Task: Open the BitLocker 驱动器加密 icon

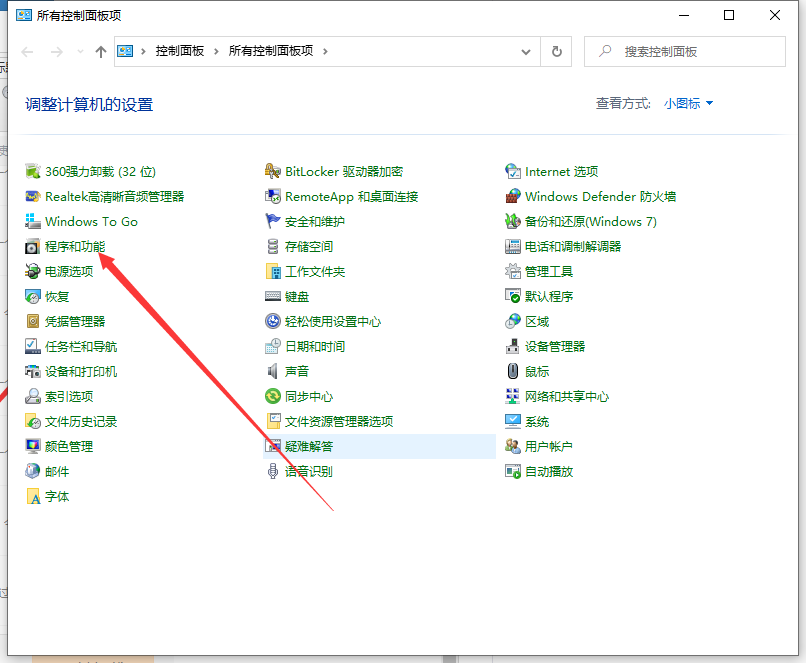Action: [273, 172]
